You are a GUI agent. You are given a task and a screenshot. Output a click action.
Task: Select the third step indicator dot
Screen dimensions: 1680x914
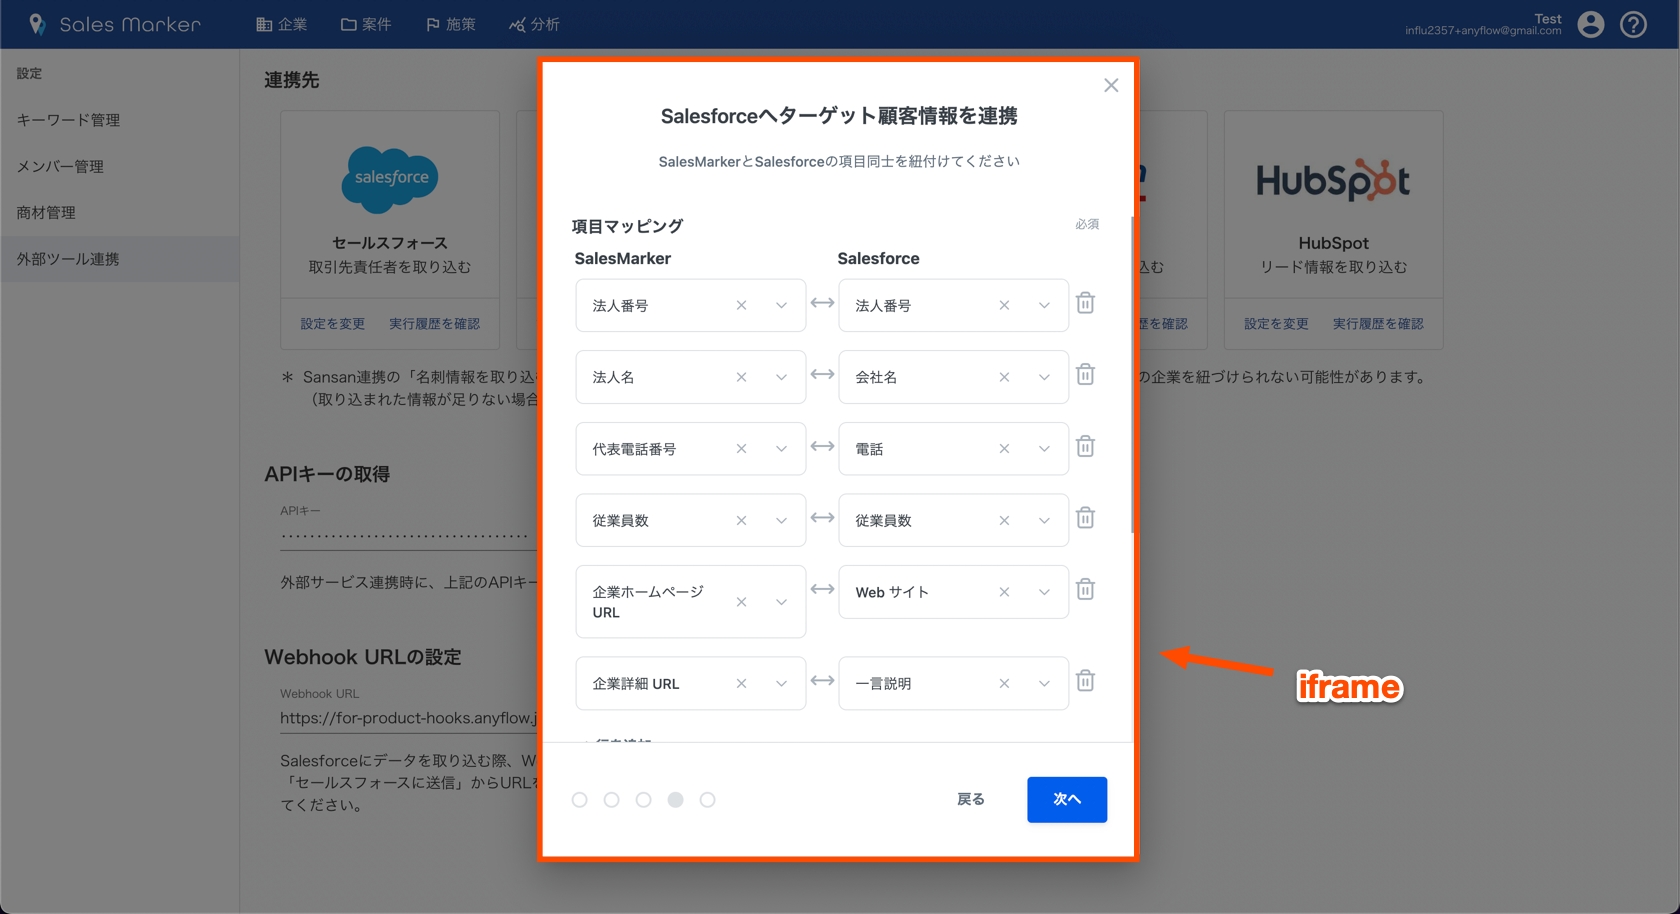[x=644, y=800]
